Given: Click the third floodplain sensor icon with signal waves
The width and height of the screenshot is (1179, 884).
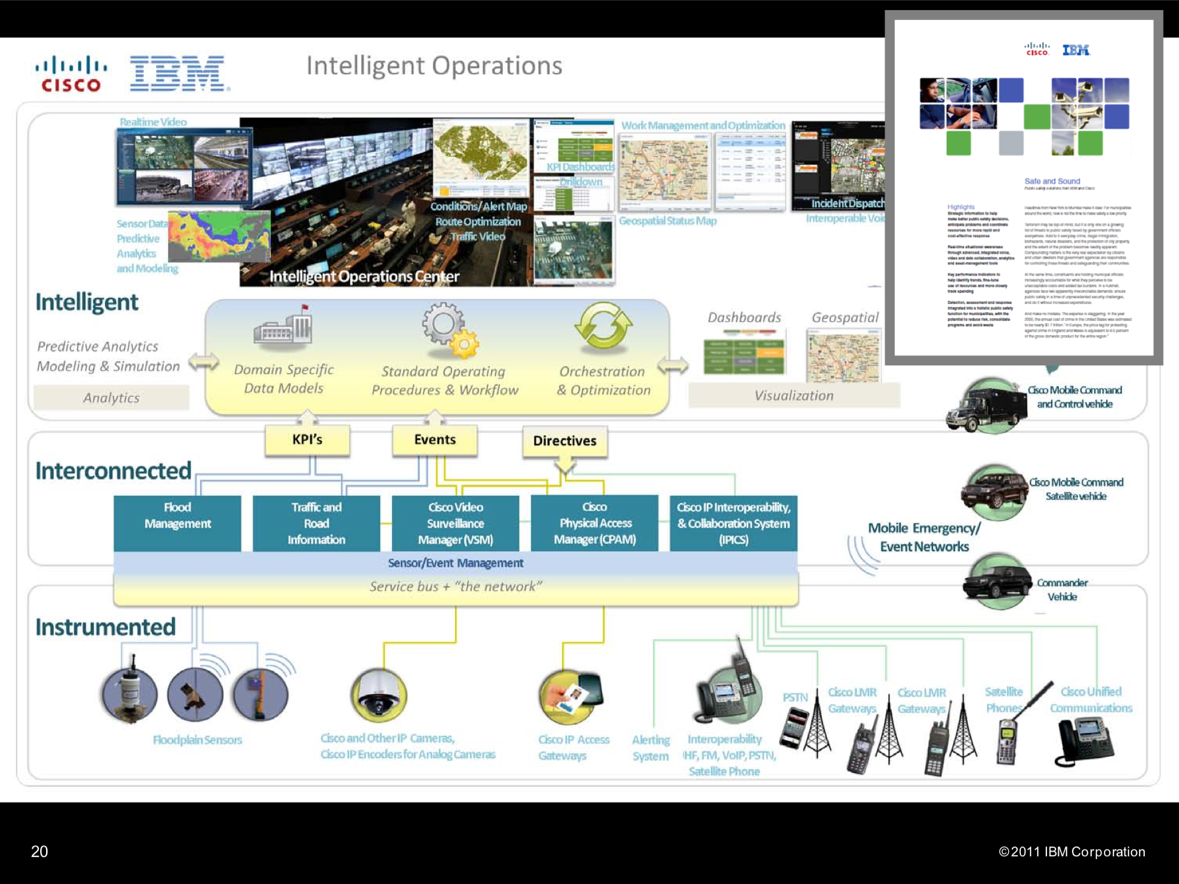Looking at the screenshot, I should pos(260,695).
